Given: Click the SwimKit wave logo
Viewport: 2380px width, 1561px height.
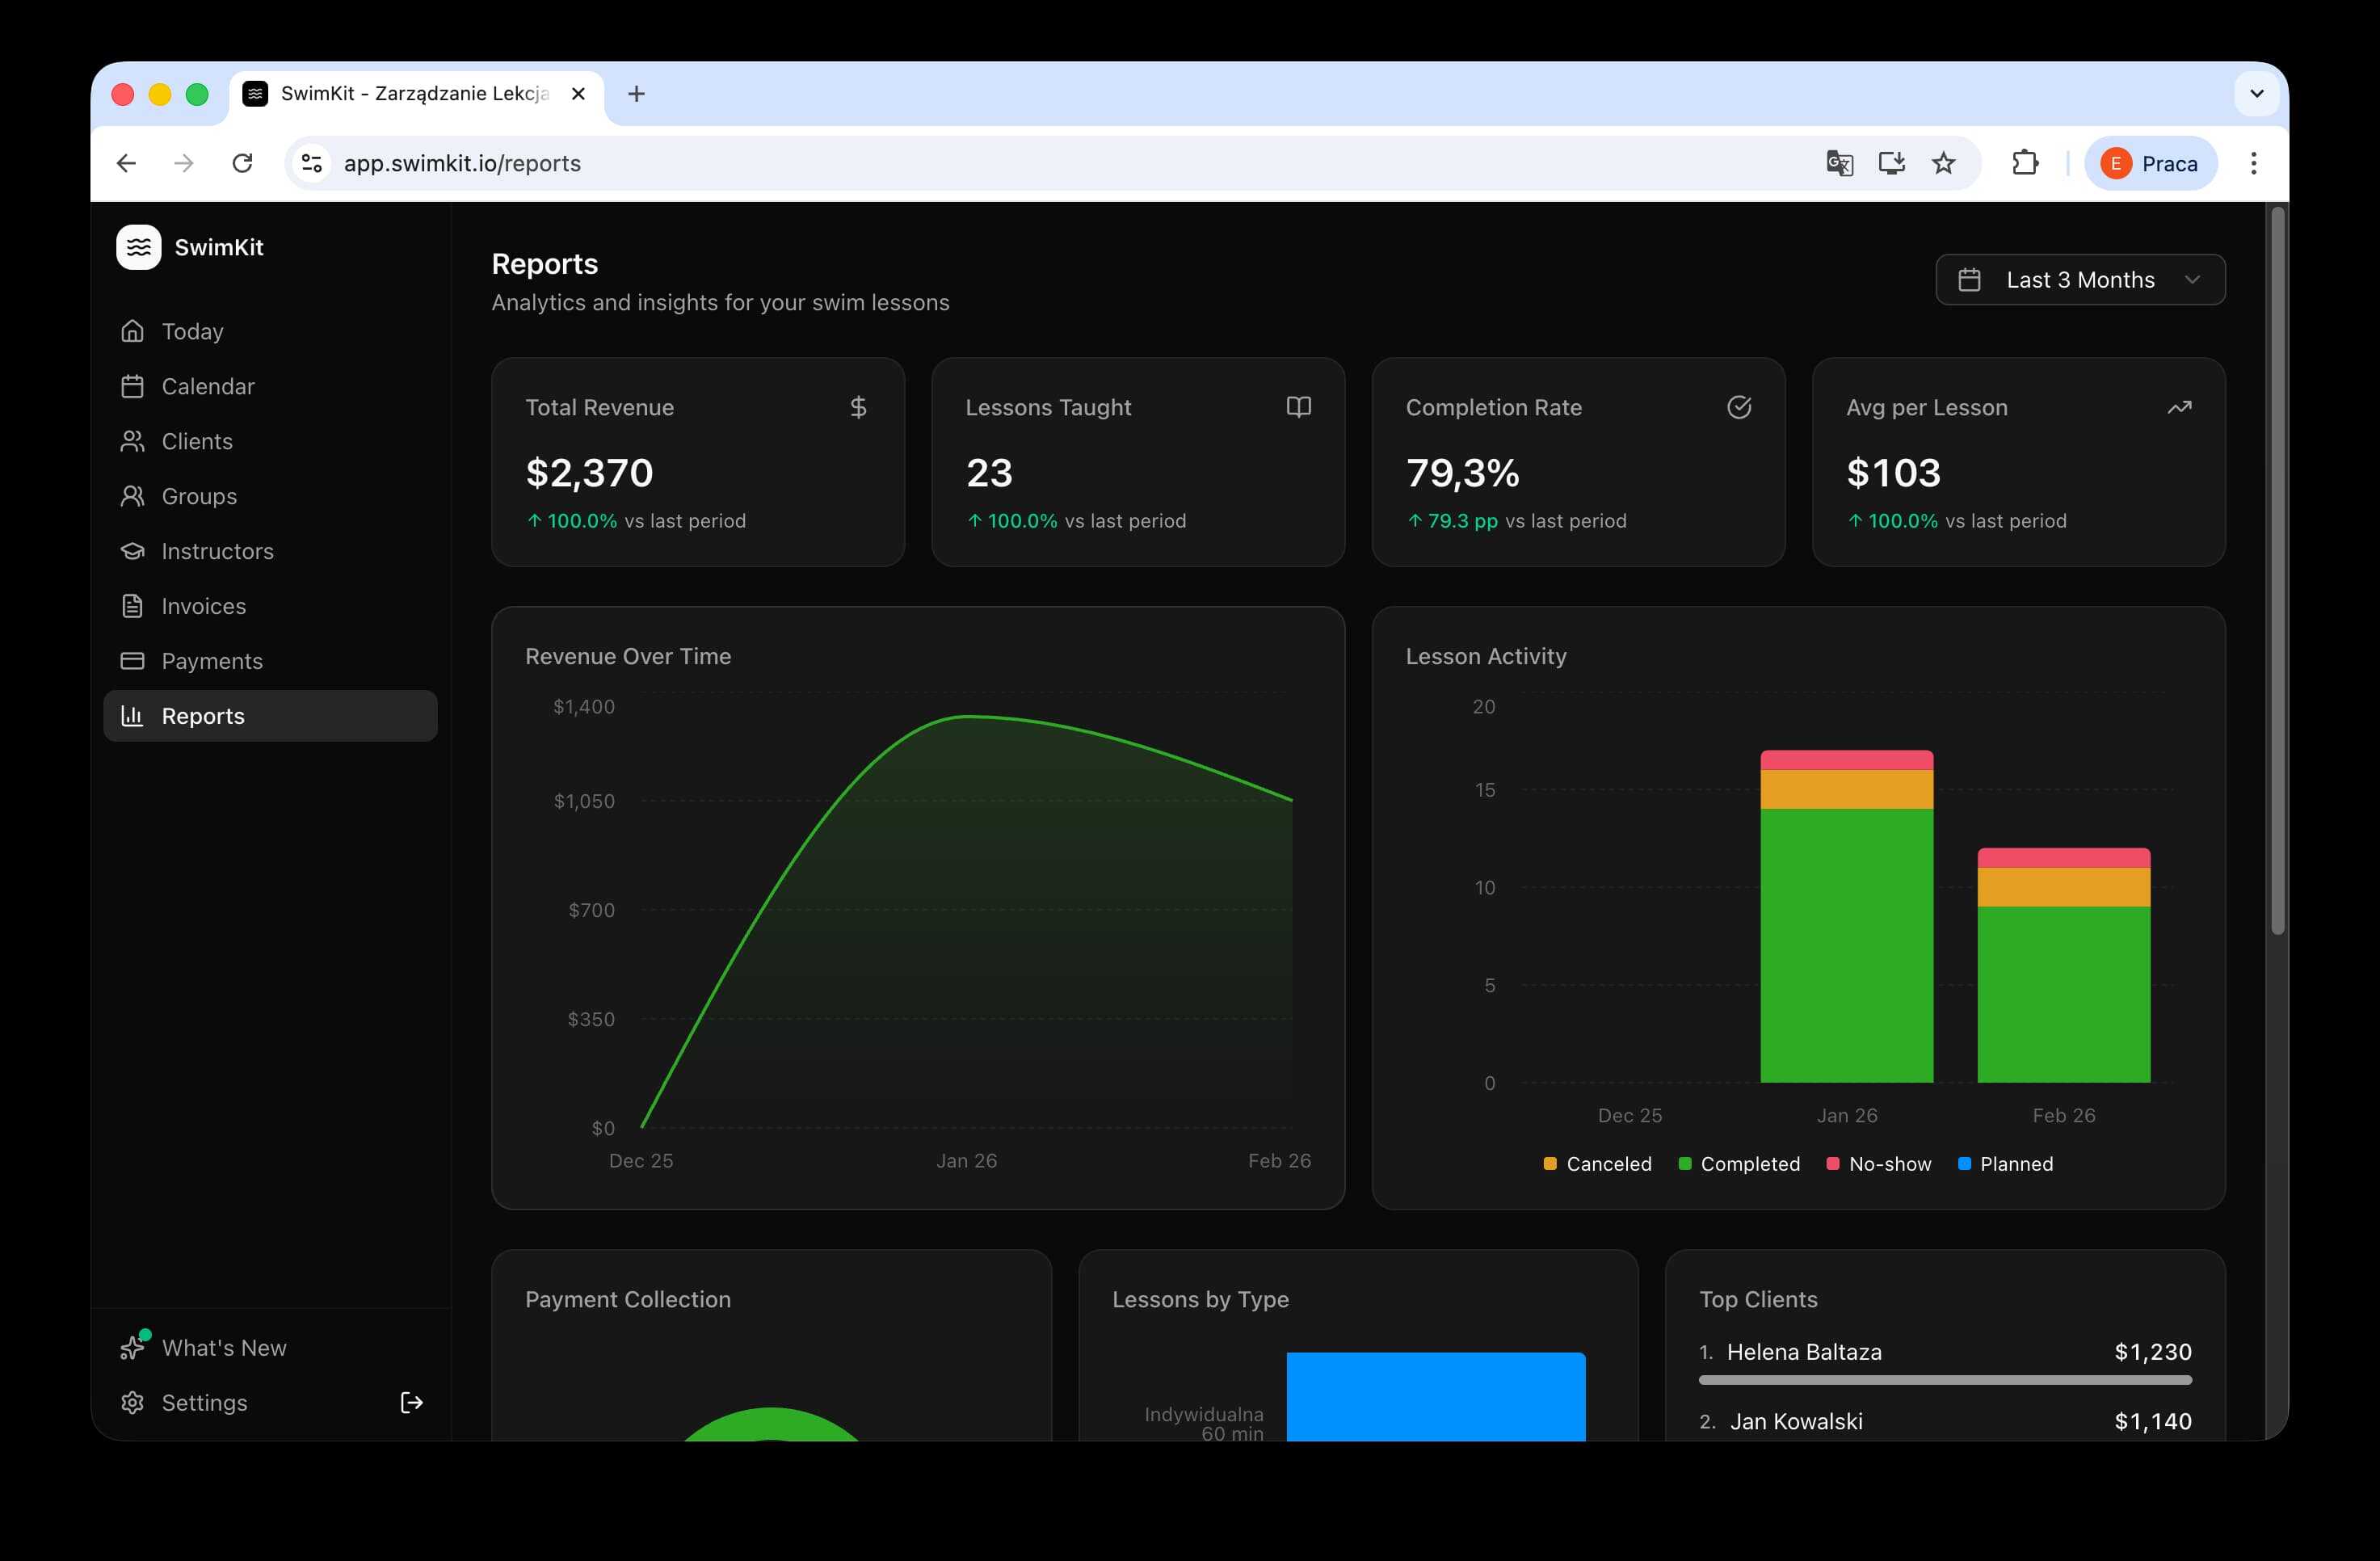Looking at the screenshot, I should click(138, 247).
